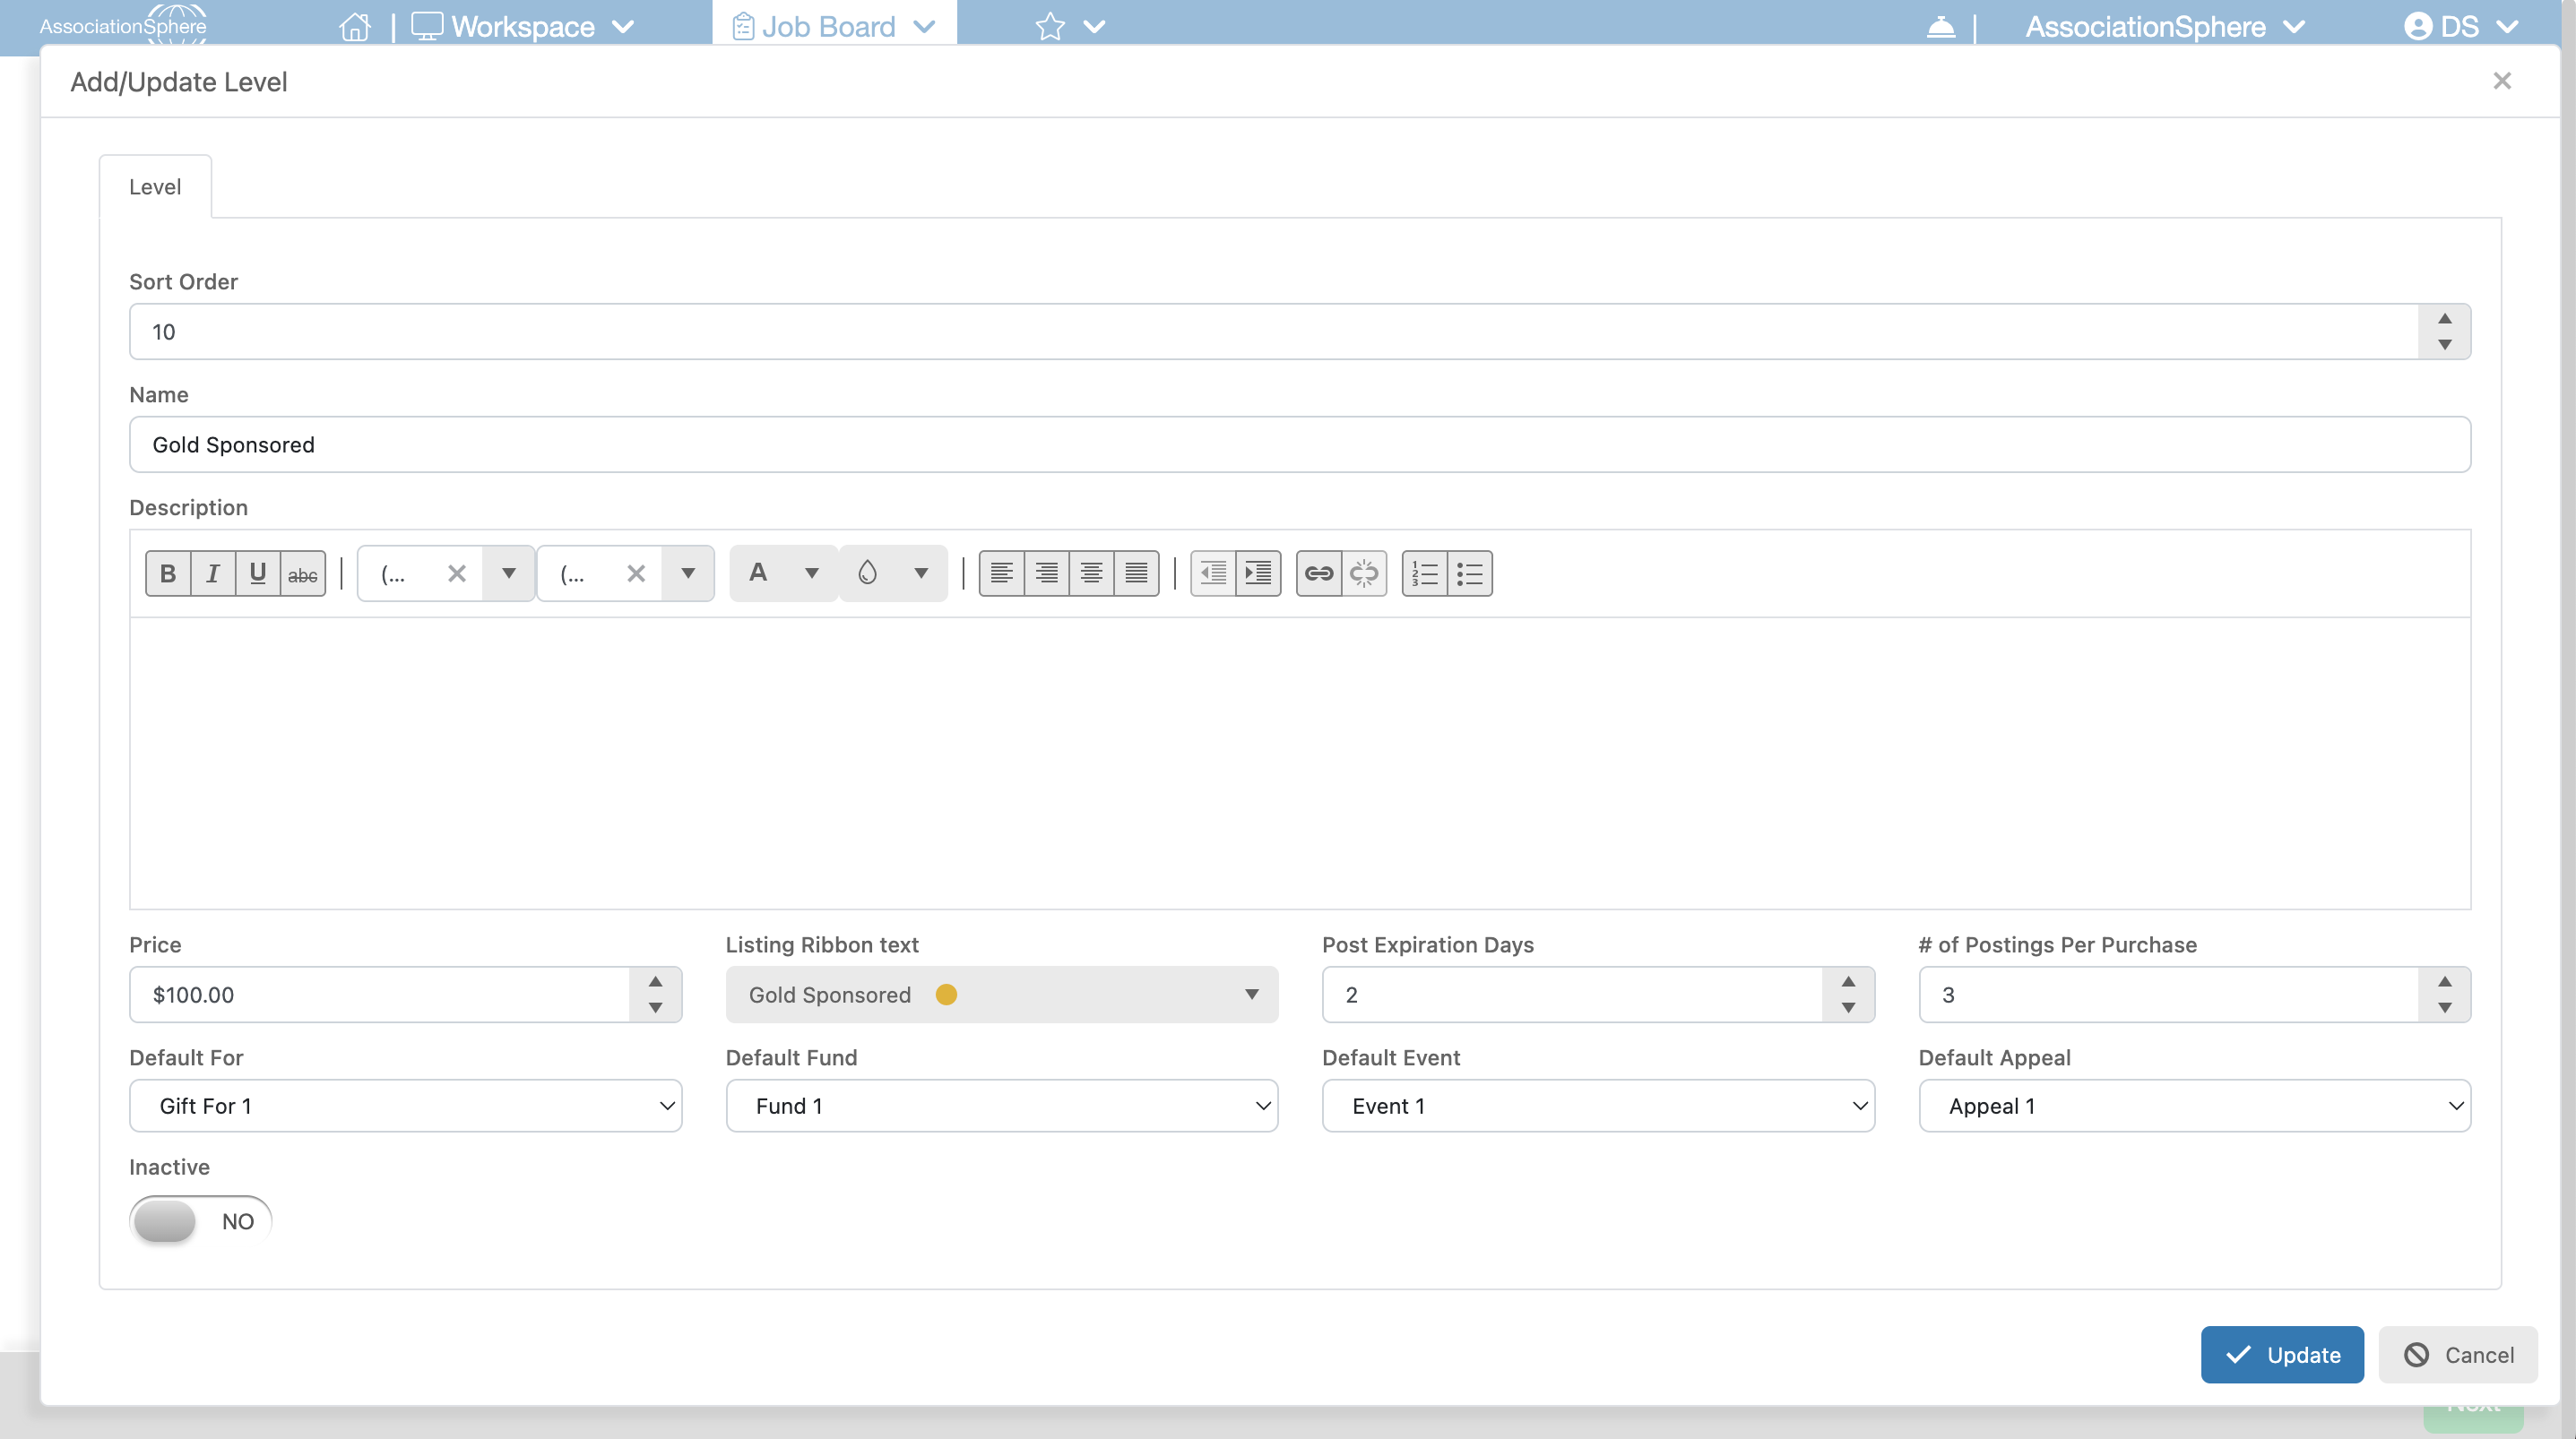
Task: Open the Job Board menu
Action: 834,26
